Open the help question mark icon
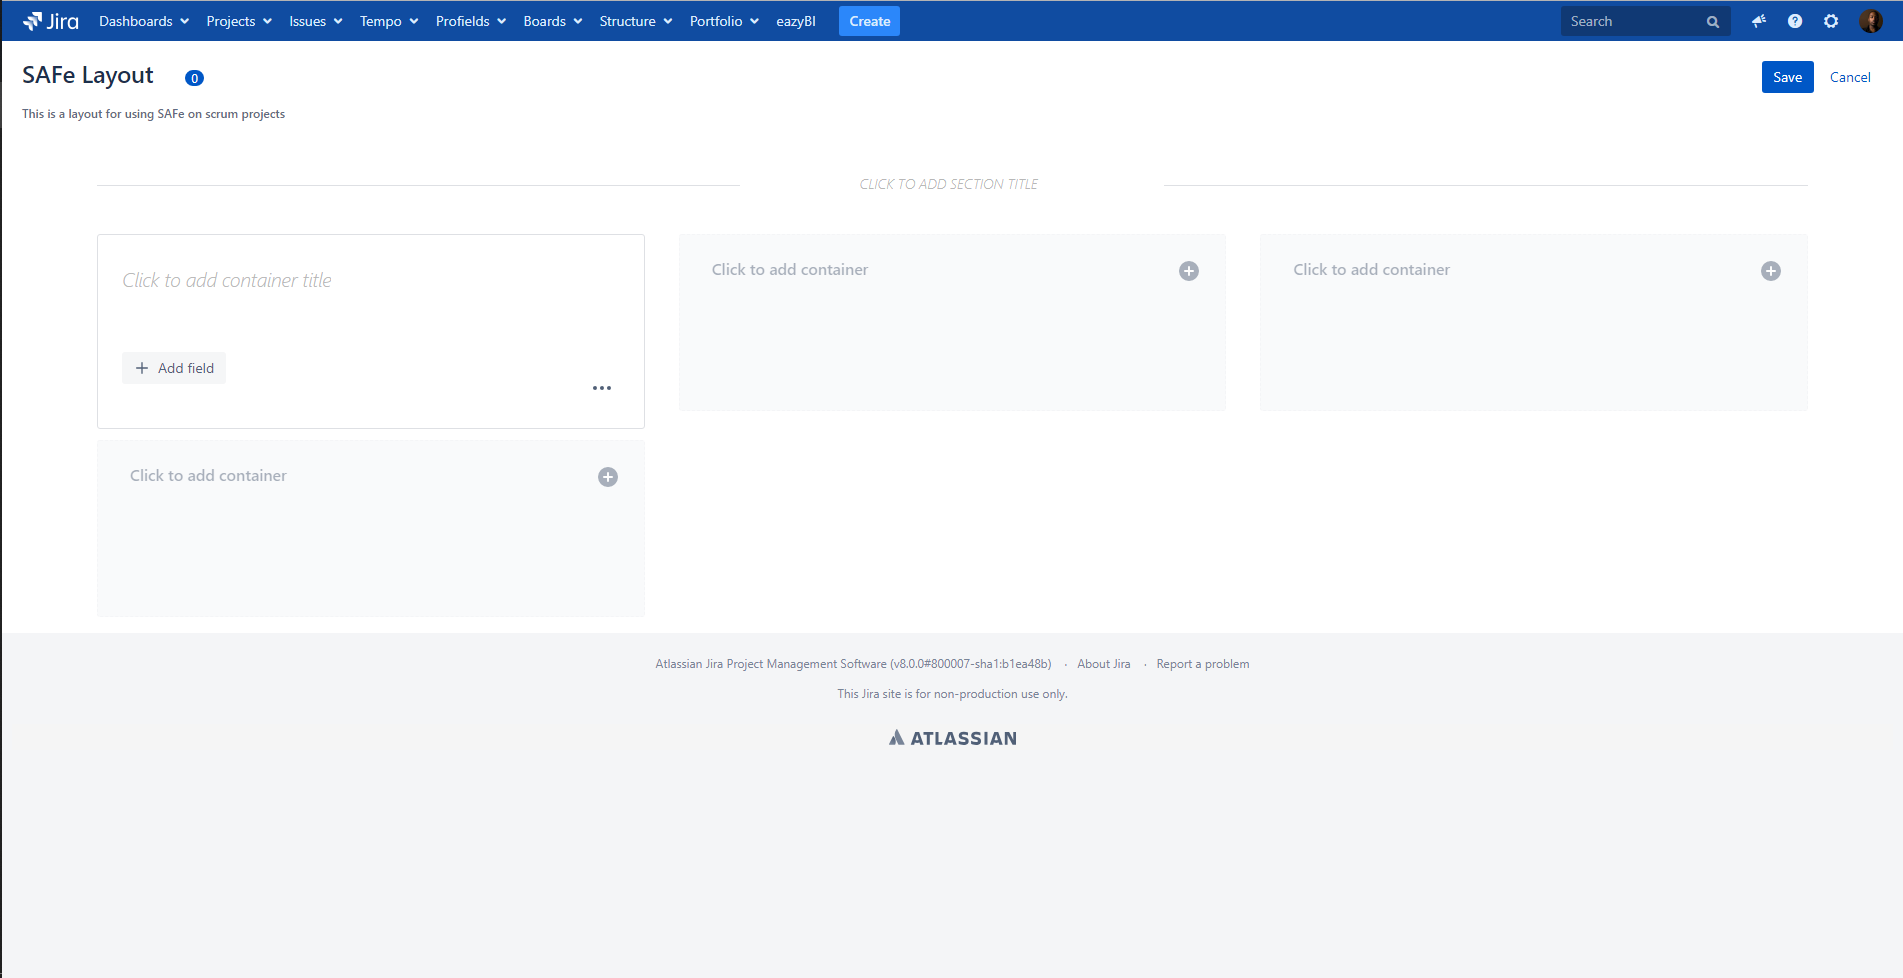This screenshot has height=978, width=1903. (1795, 21)
